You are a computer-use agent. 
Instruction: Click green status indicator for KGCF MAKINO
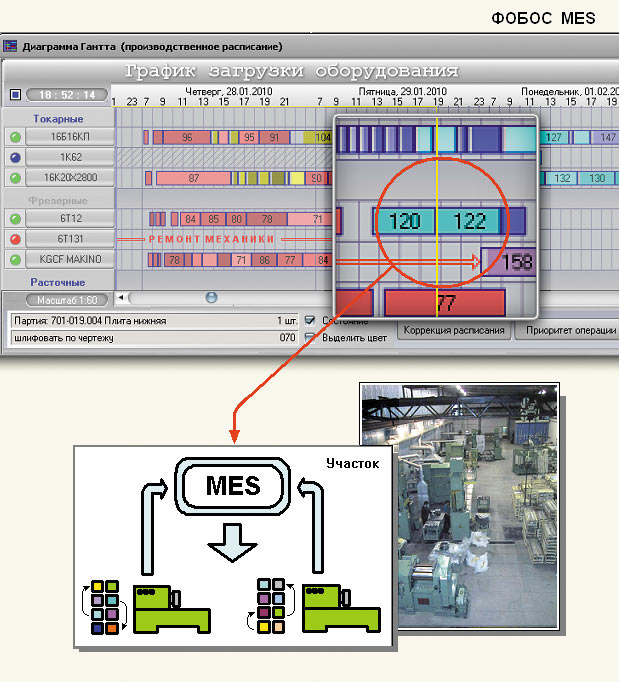15,260
